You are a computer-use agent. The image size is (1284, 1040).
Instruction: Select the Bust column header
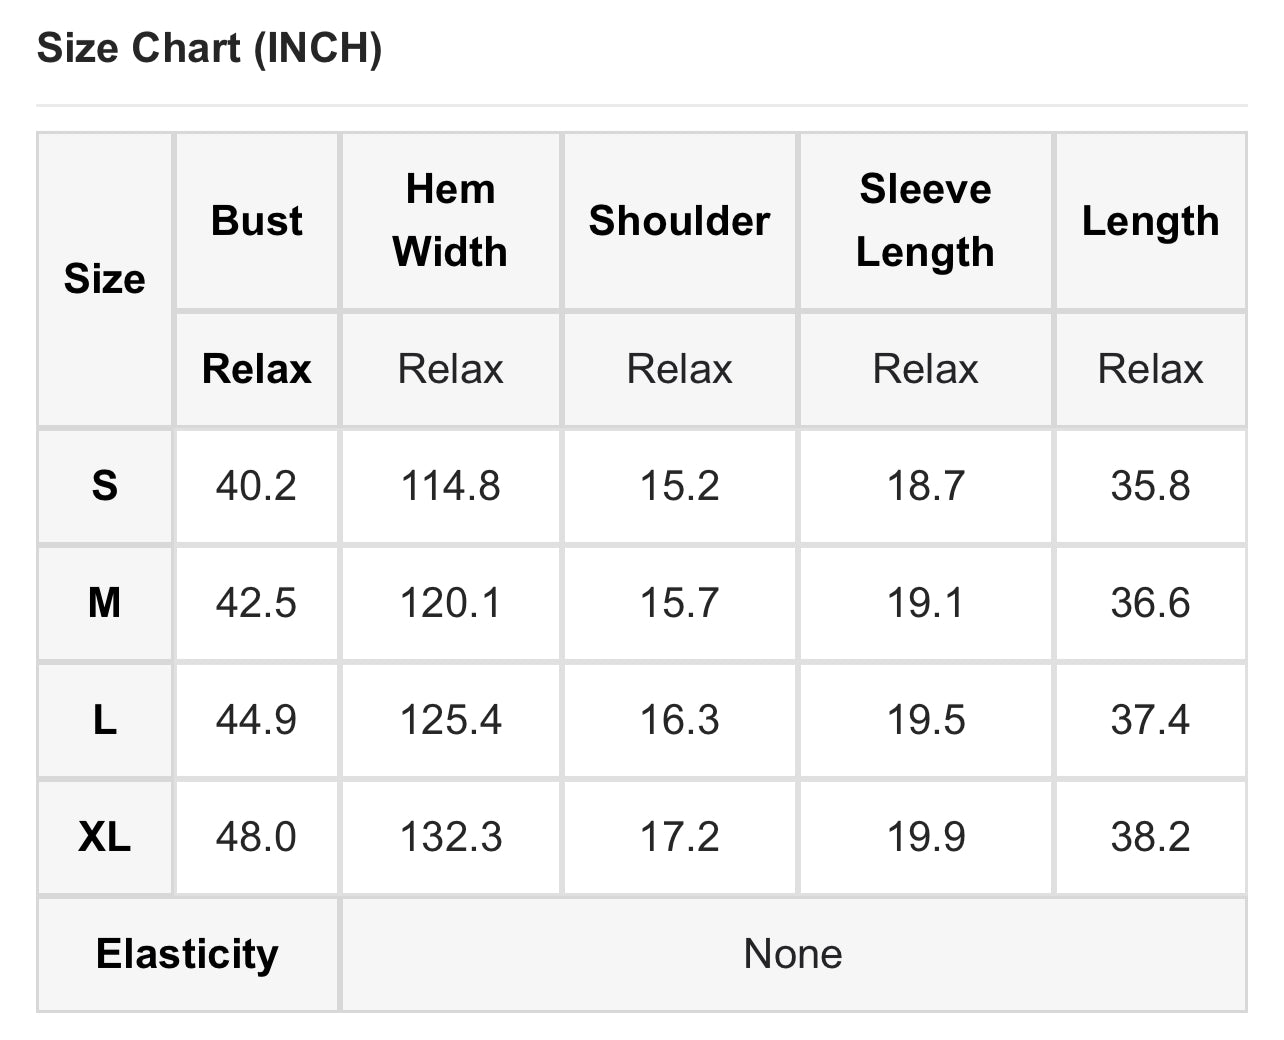pos(256,221)
